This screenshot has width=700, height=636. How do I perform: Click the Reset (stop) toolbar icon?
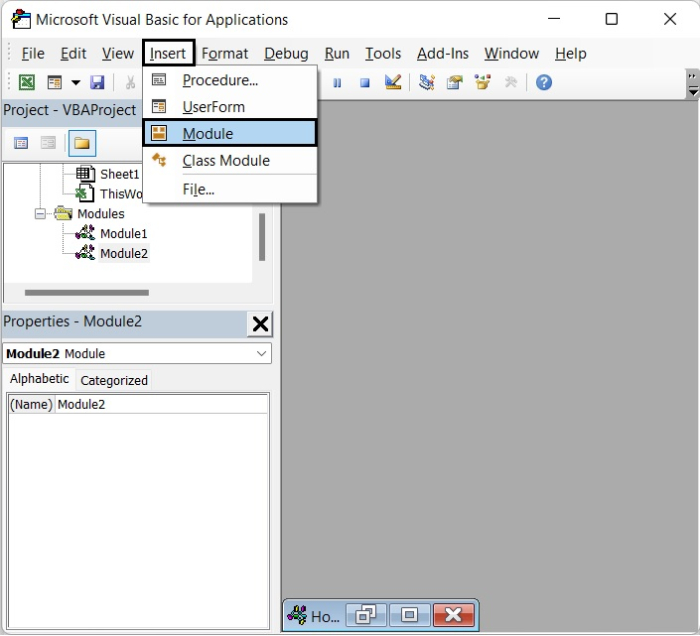pos(365,83)
